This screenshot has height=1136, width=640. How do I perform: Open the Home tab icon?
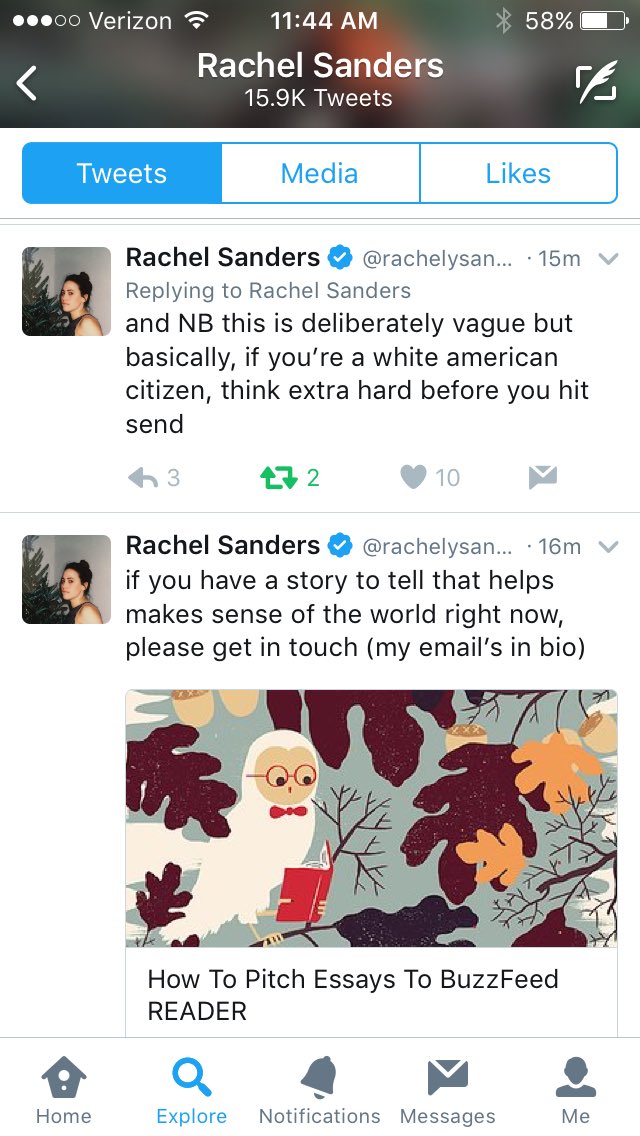(x=64, y=1077)
